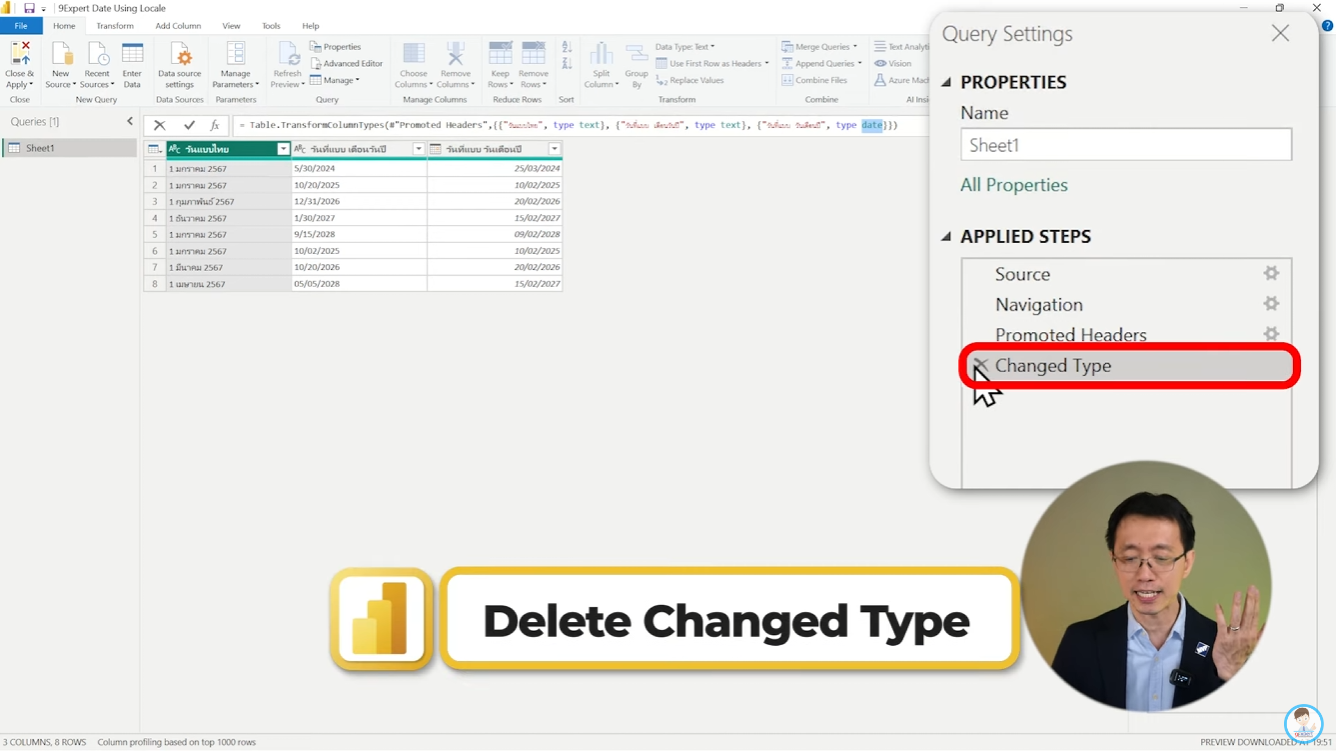Collapse the APPLIED STEPS section
Viewport: 1336px width, 751px height.
(x=945, y=236)
